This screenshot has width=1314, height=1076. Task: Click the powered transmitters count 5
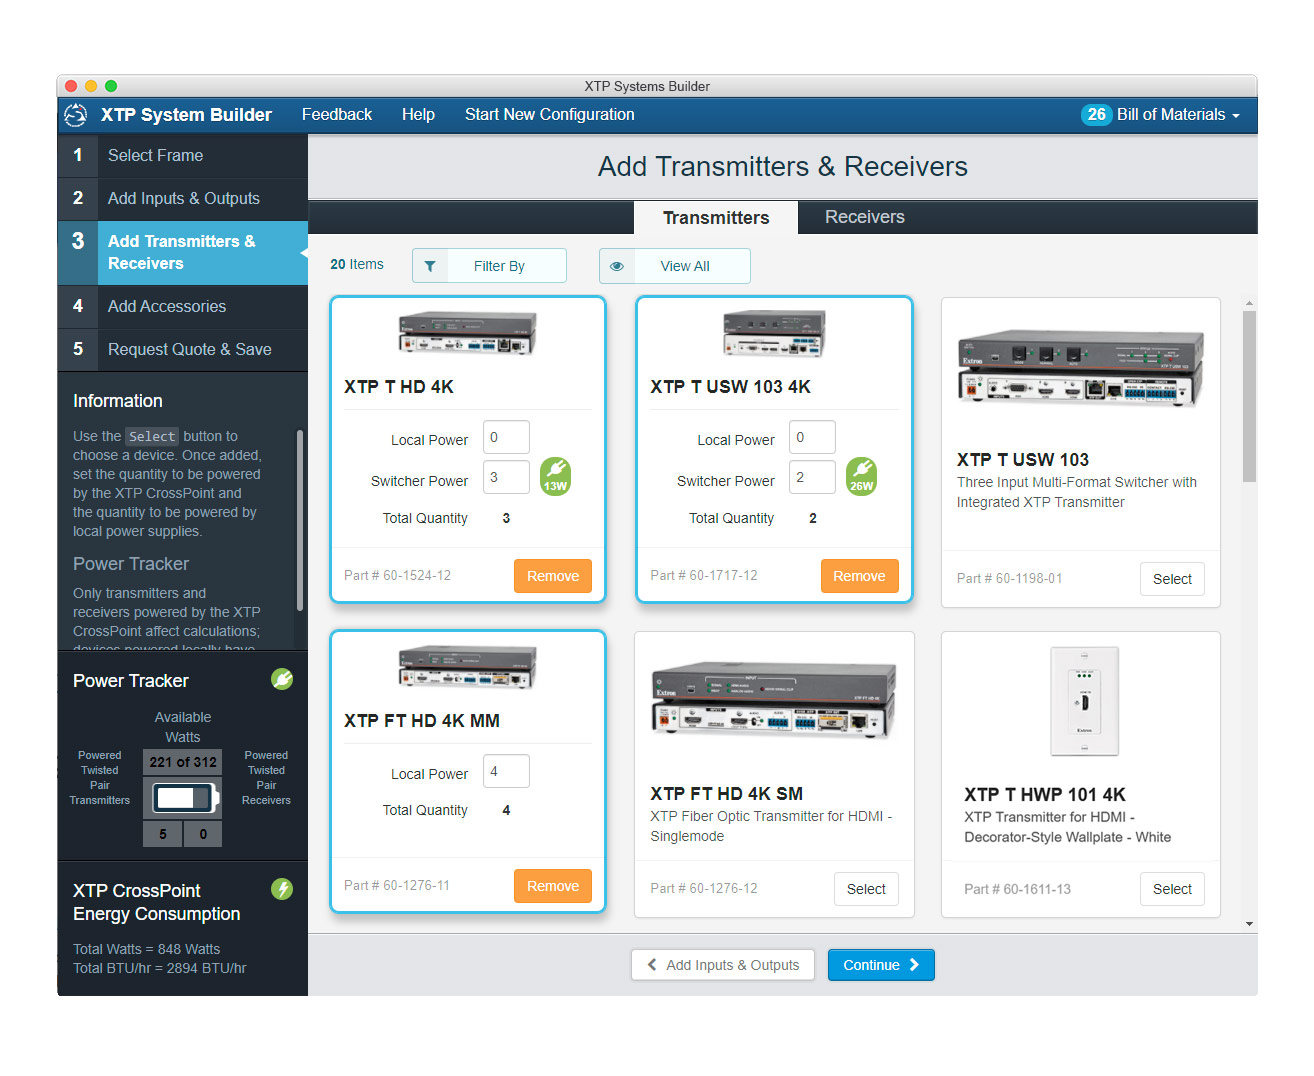point(163,833)
